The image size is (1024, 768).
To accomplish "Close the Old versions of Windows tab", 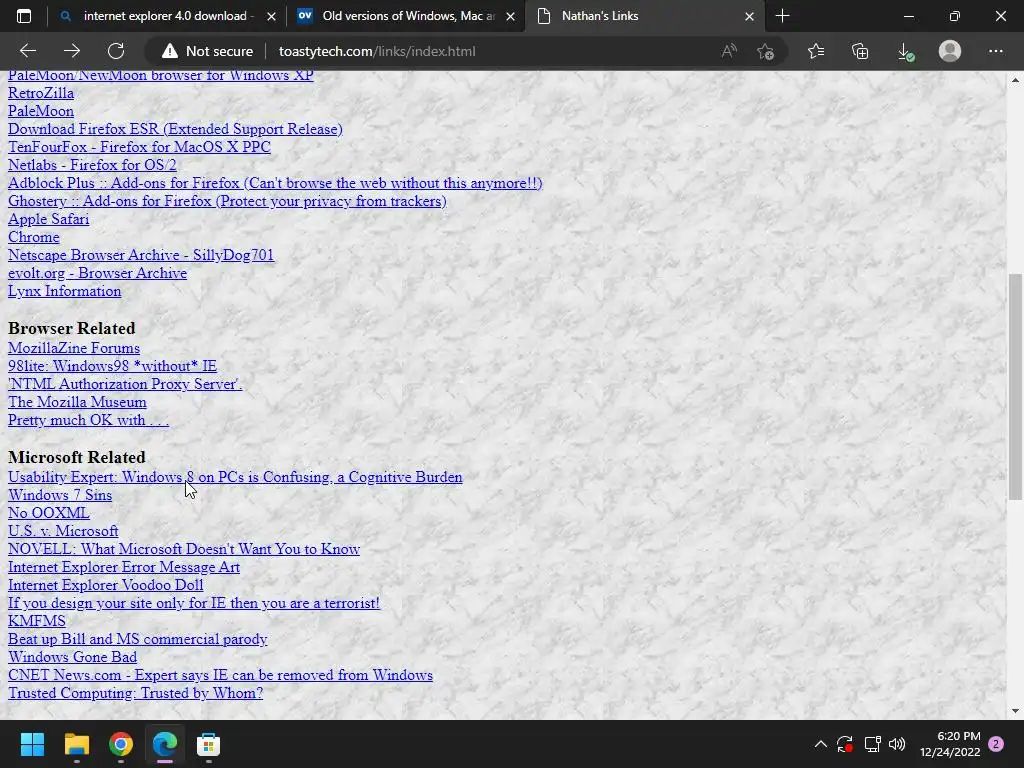I will [x=511, y=16].
